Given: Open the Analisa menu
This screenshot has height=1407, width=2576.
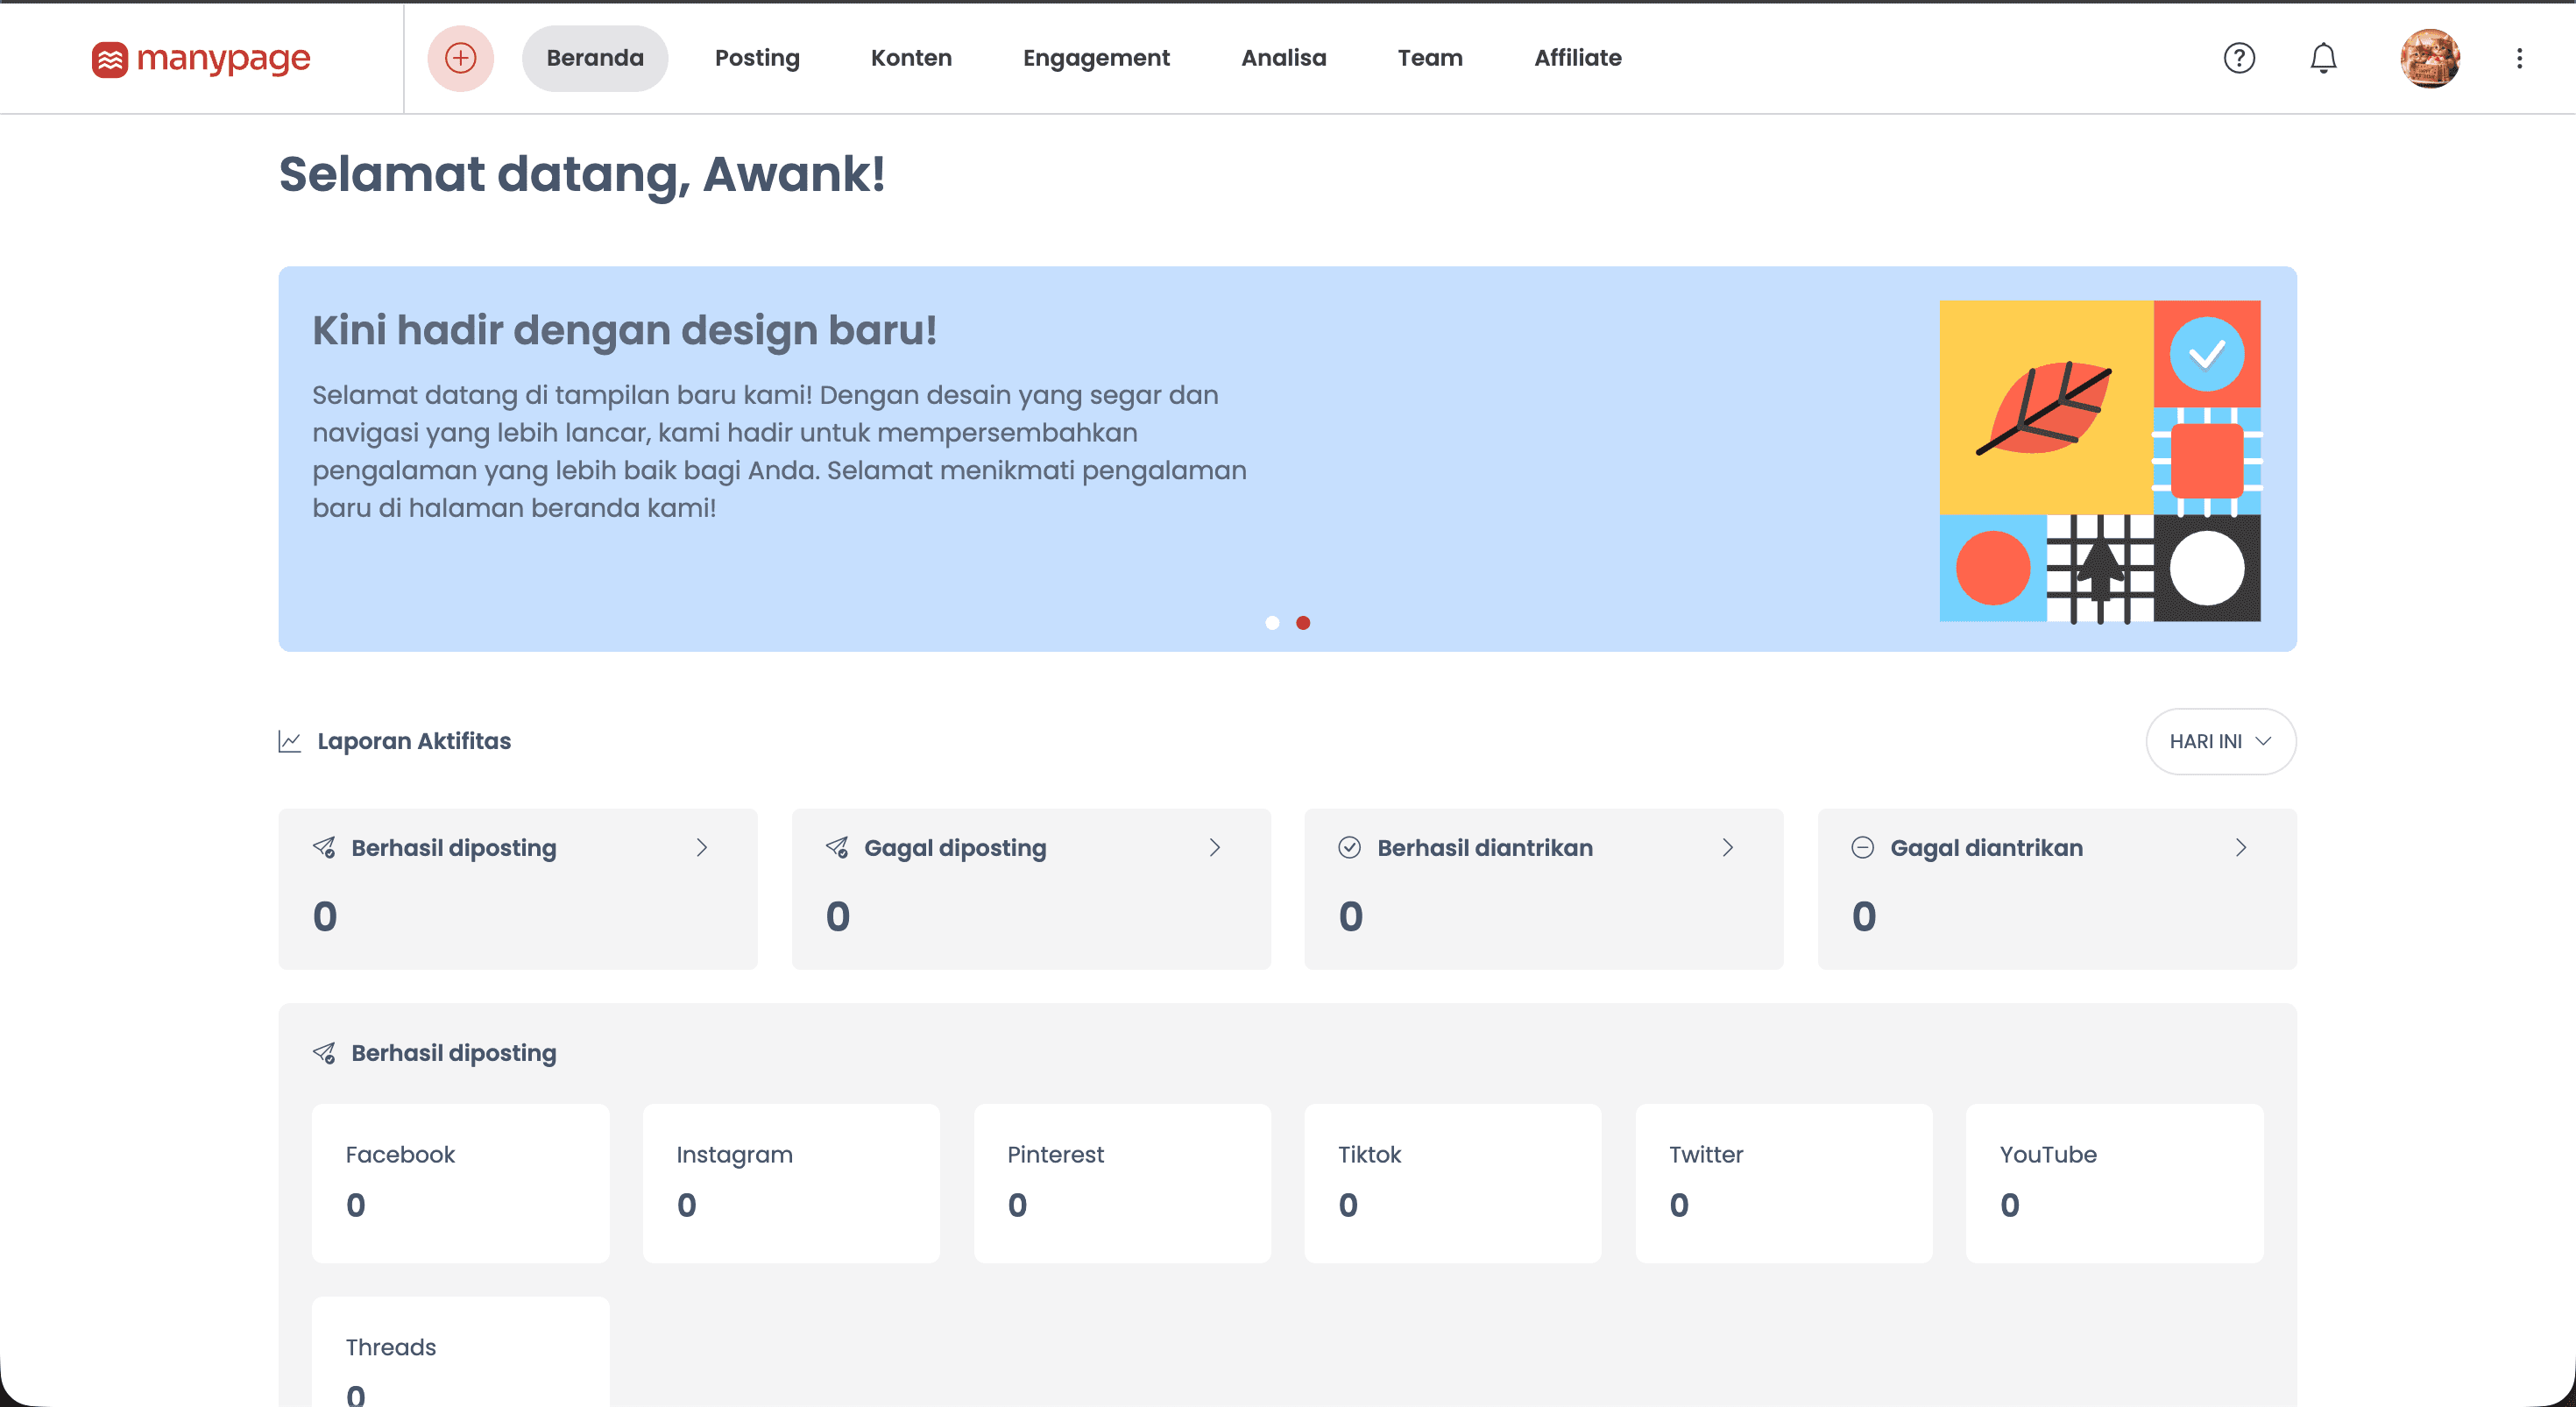Looking at the screenshot, I should click(x=1283, y=58).
